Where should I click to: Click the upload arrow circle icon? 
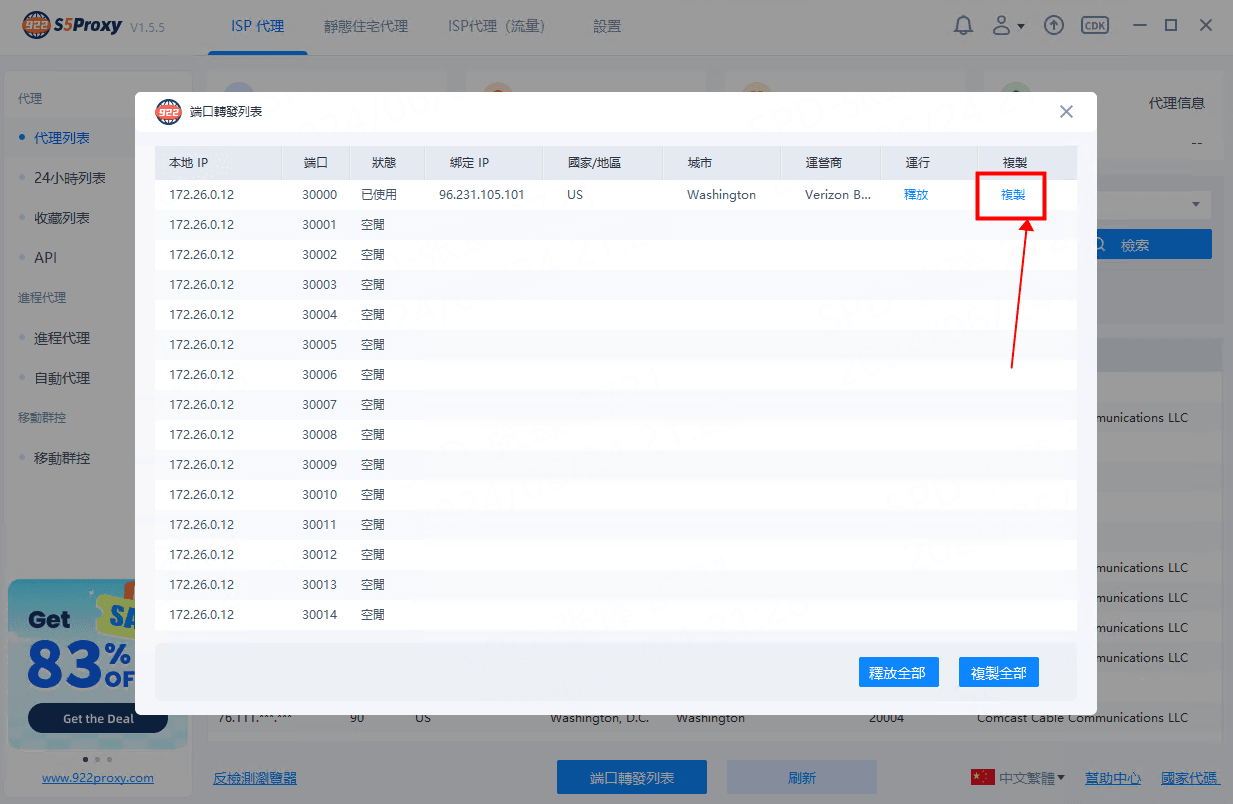1053,26
